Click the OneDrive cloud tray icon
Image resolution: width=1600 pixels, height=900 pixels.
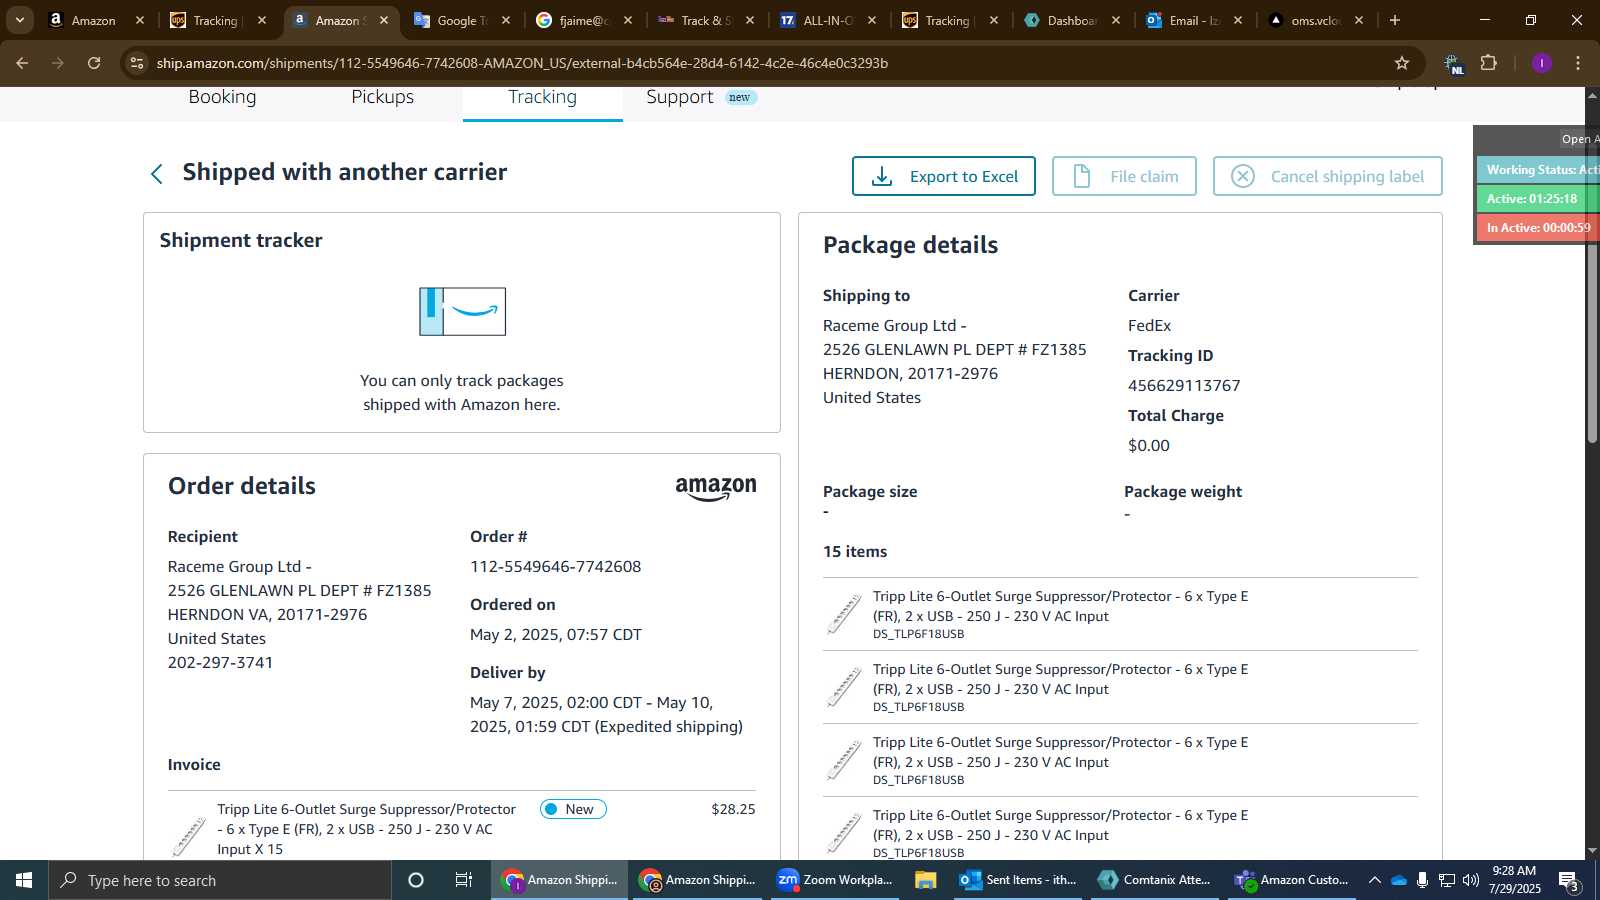tap(1398, 880)
